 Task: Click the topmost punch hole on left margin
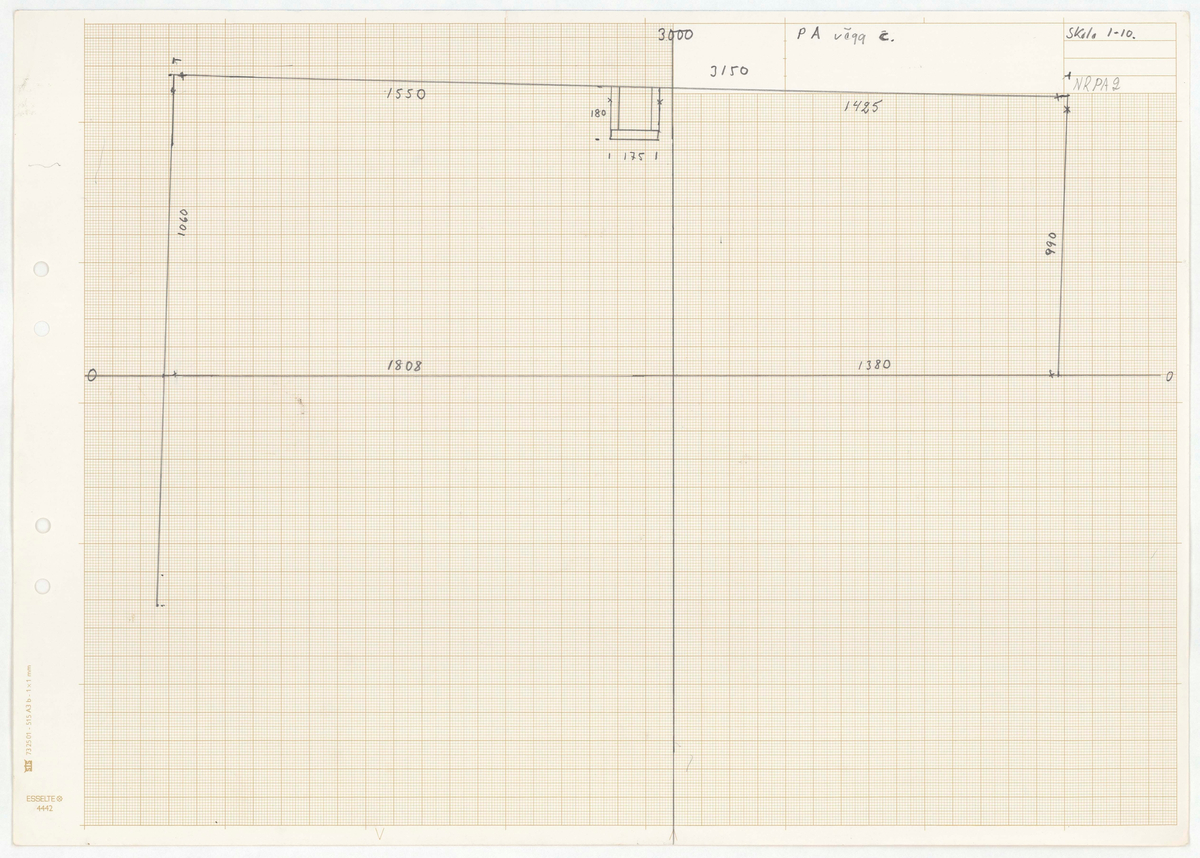tap(42, 269)
